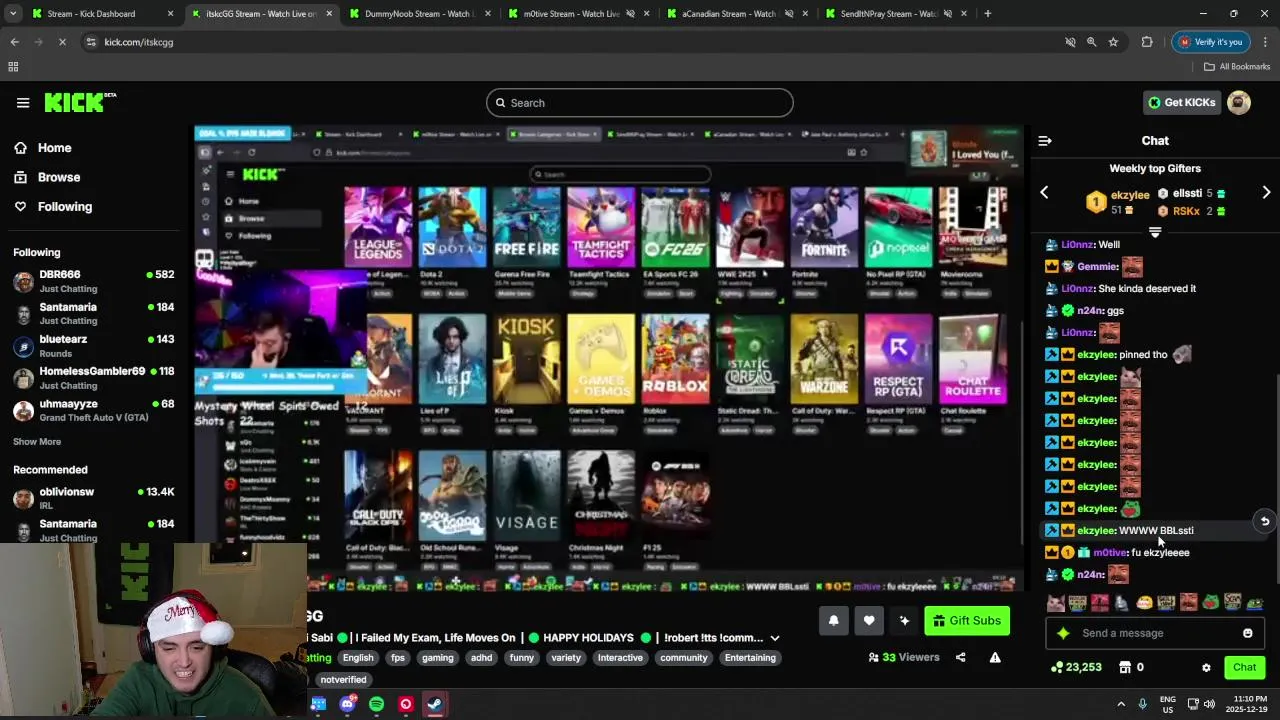The width and height of the screenshot is (1280, 720).
Task: Open the user profile avatar menu
Action: [1239, 102]
